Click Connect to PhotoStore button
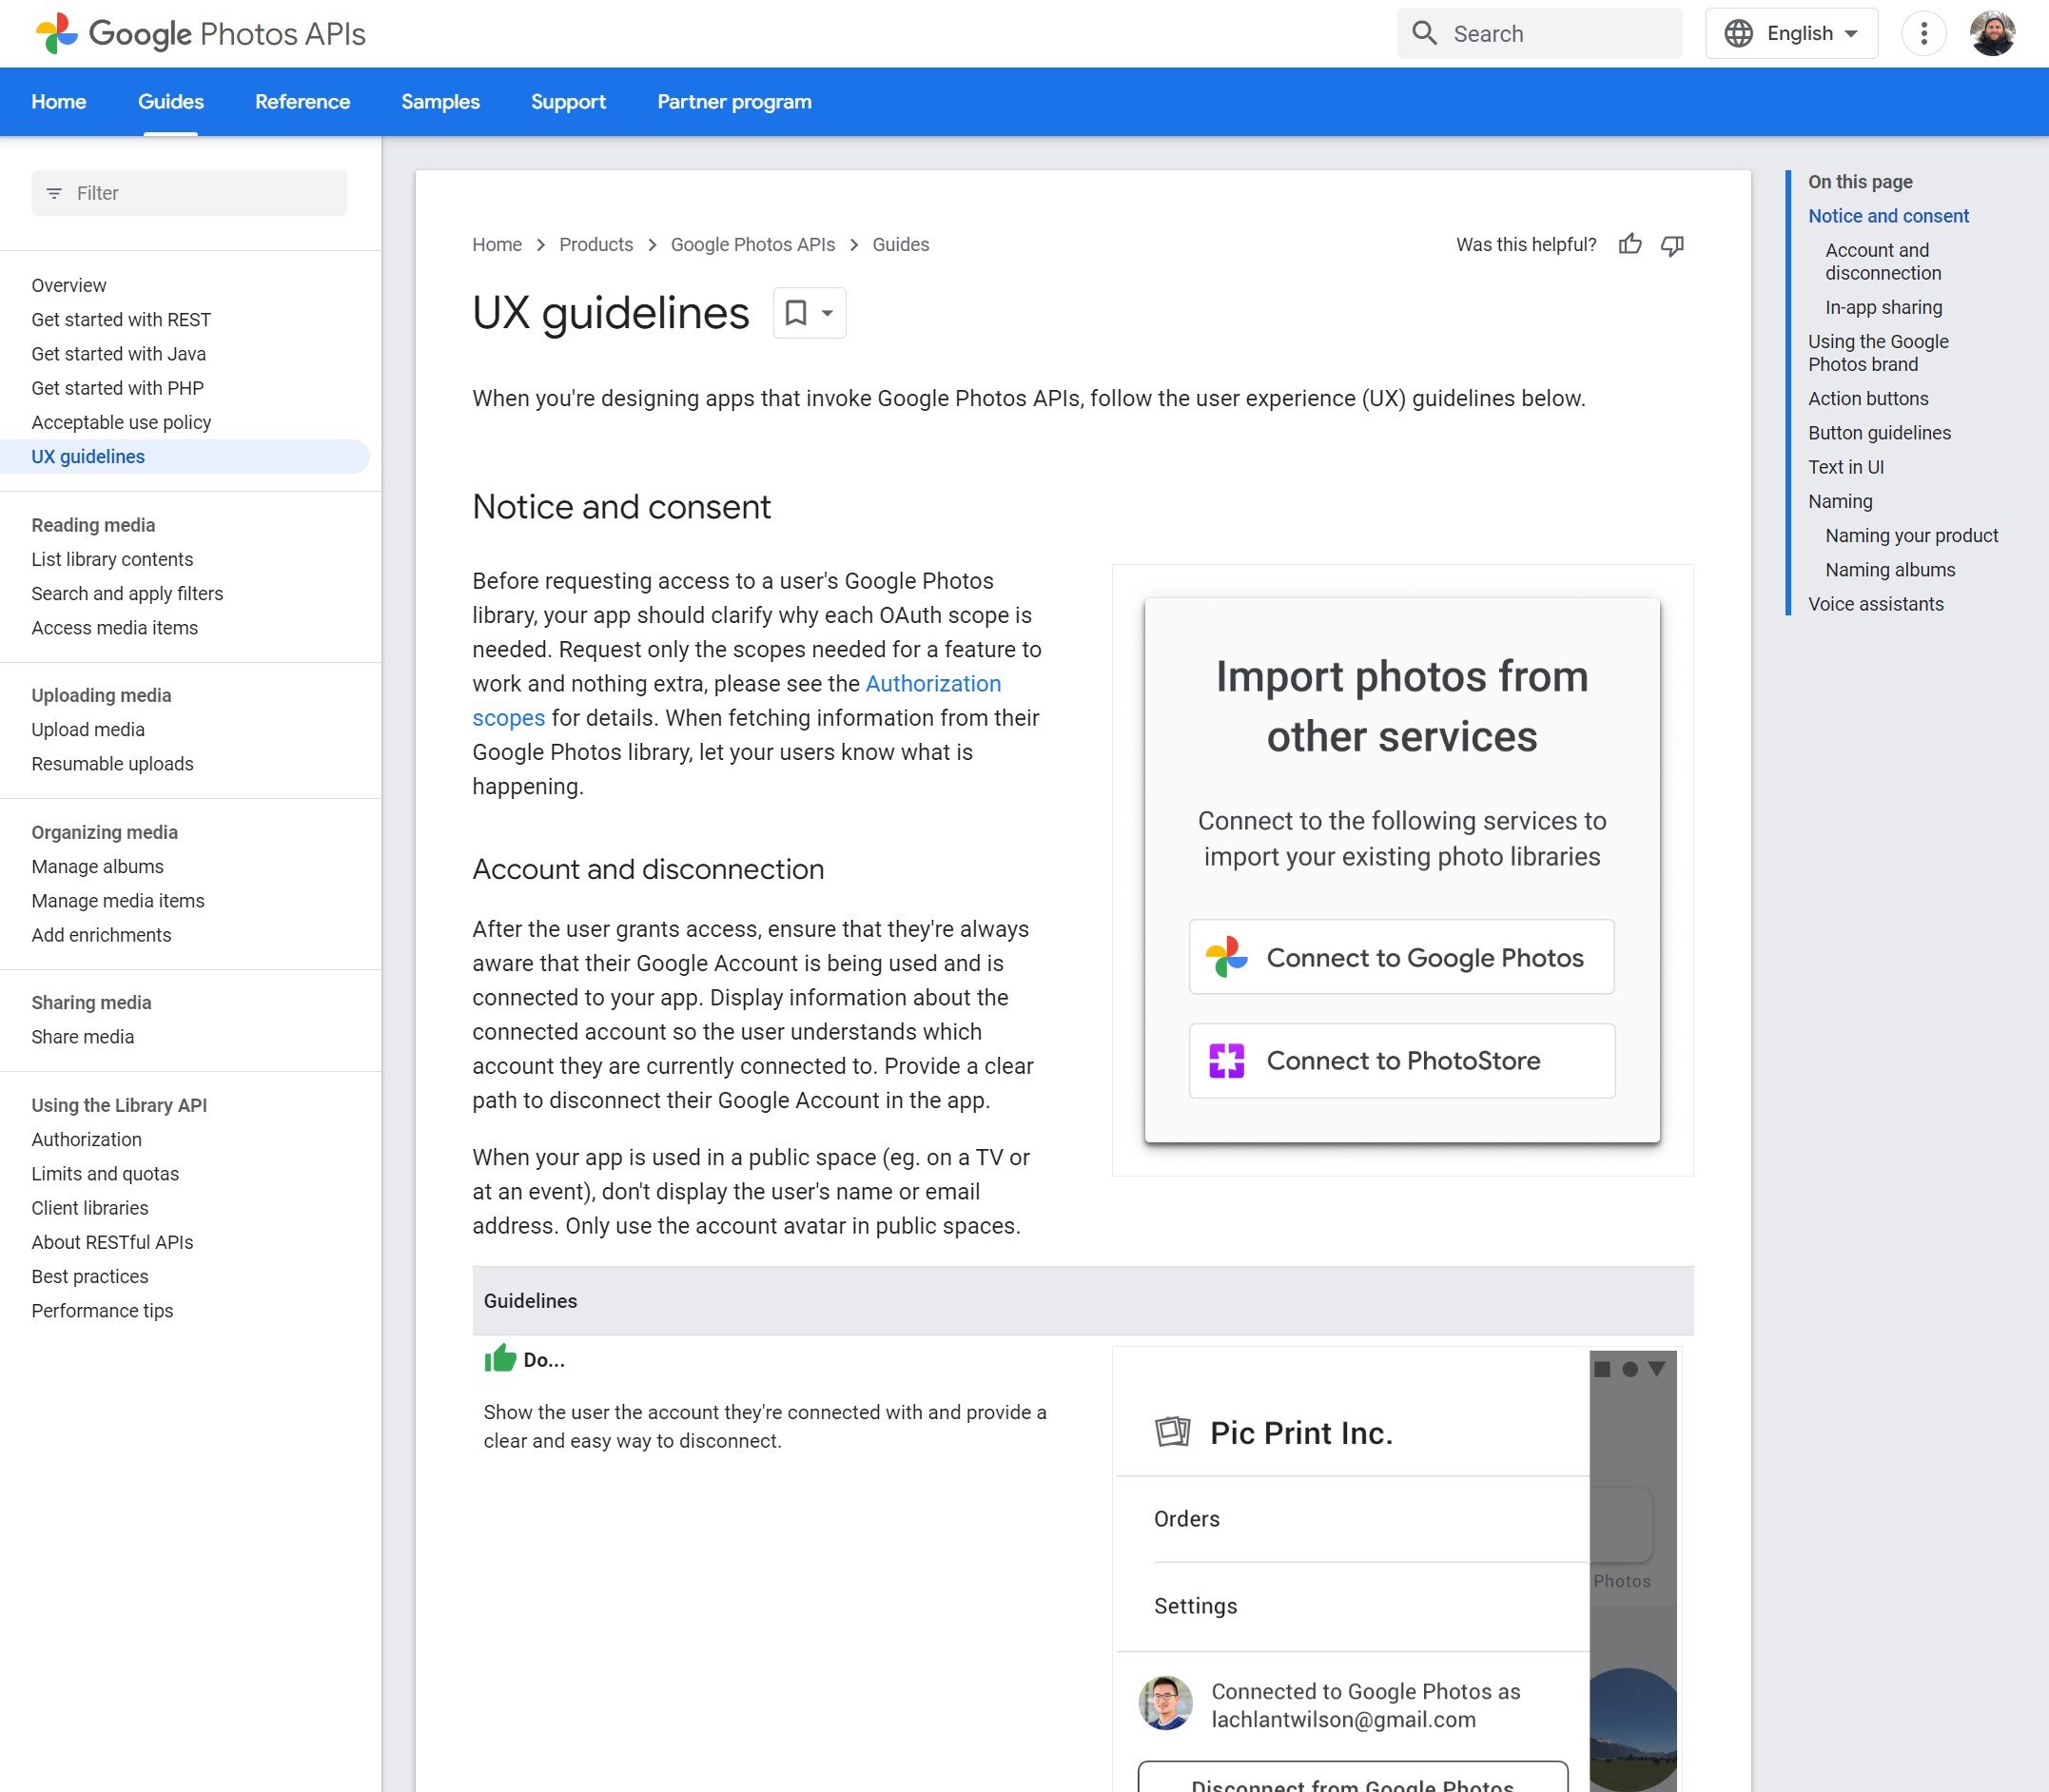Viewport: 2049px width, 1792px height. (1401, 1060)
